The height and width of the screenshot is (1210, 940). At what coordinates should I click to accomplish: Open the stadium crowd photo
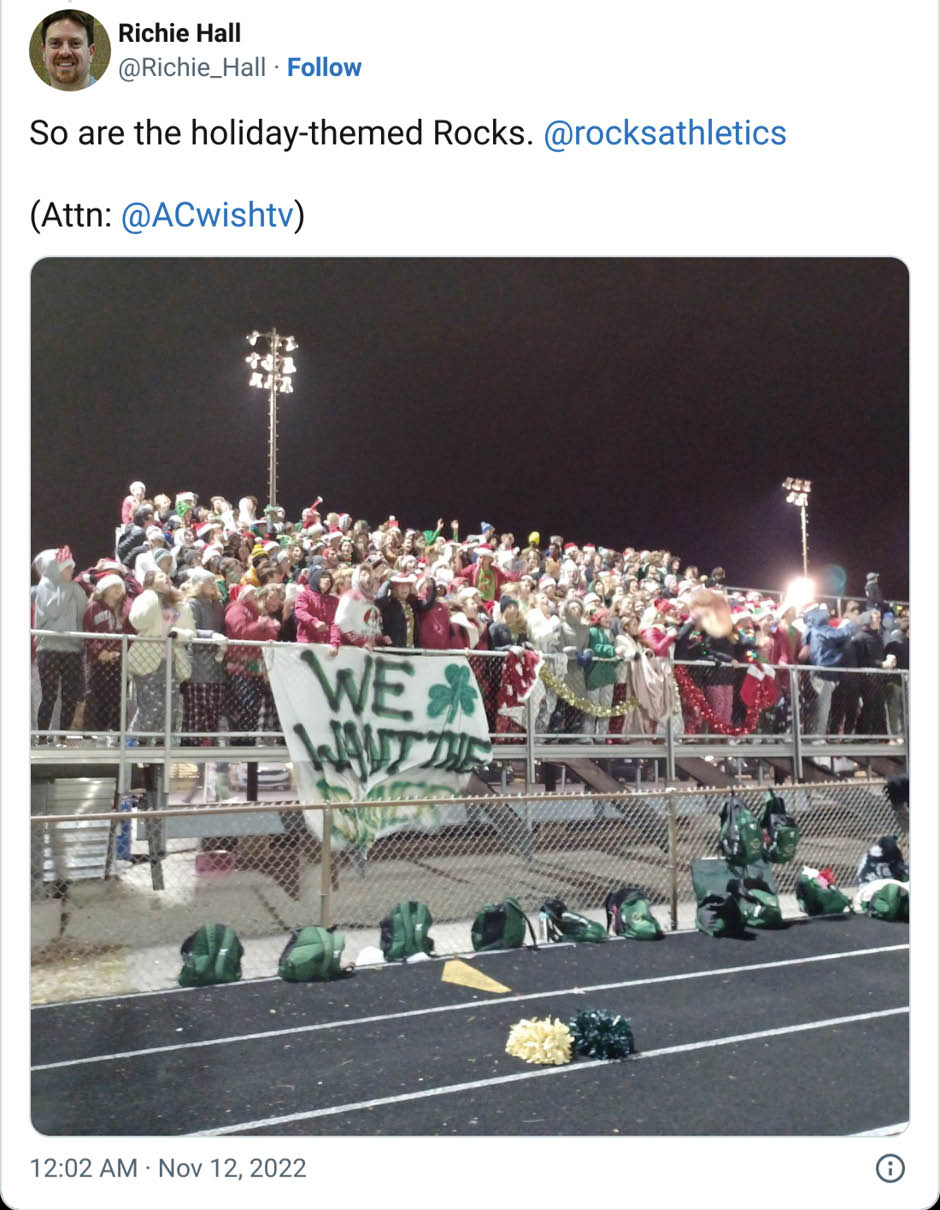[x=470, y=696]
